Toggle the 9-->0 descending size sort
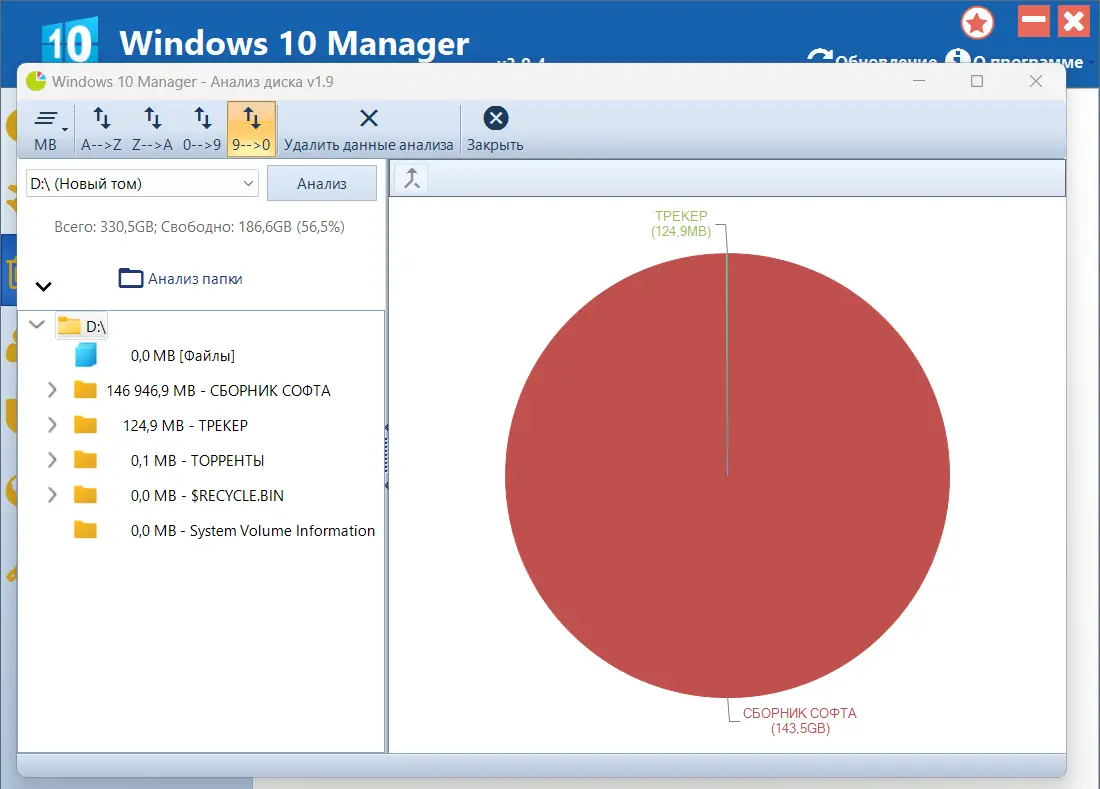1100x789 pixels. click(251, 129)
